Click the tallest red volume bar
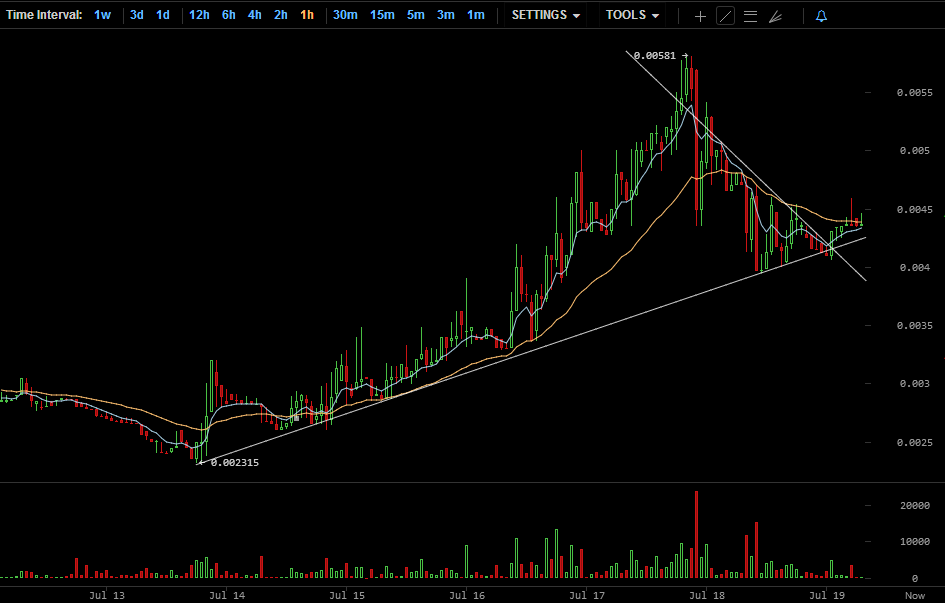The width and height of the screenshot is (945, 603). (x=697, y=534)
